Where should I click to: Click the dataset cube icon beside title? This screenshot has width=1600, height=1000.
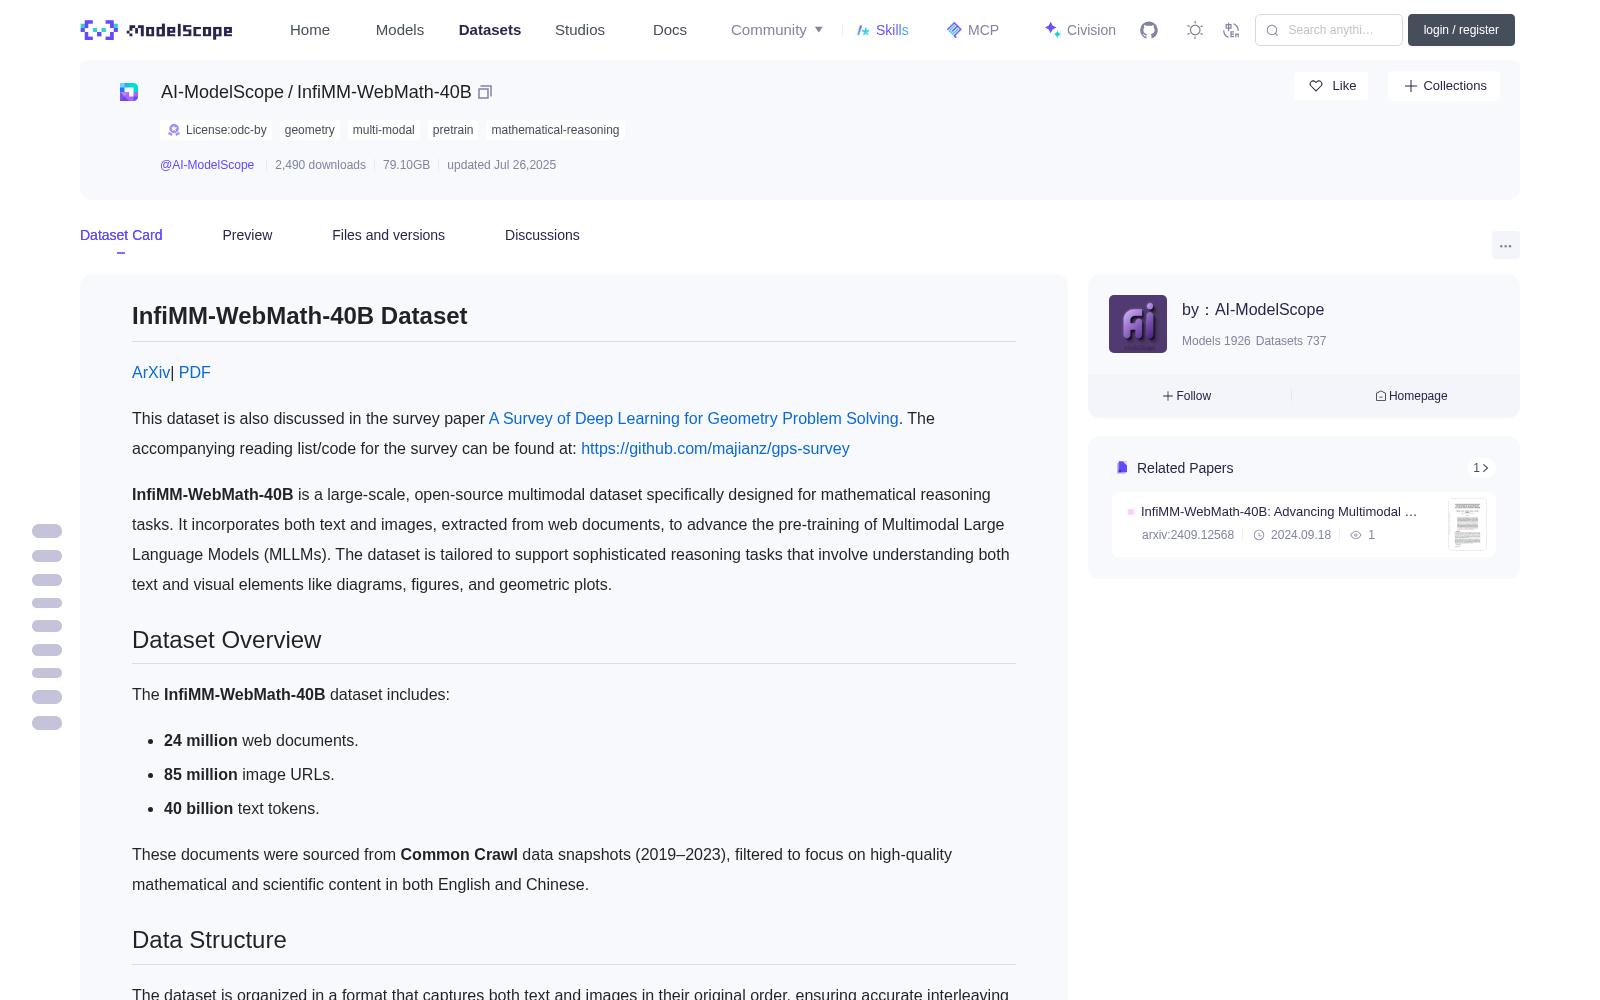tap(129, 92)
